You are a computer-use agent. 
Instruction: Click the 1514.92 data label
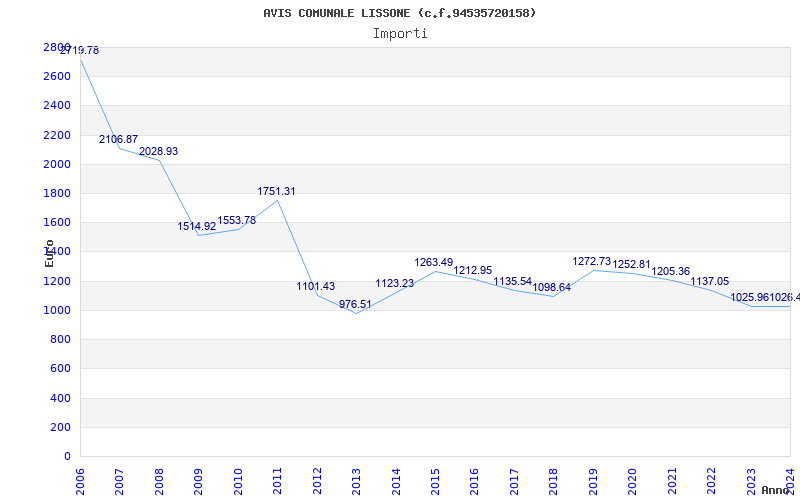pyautogui.click(x=197, y=227)
